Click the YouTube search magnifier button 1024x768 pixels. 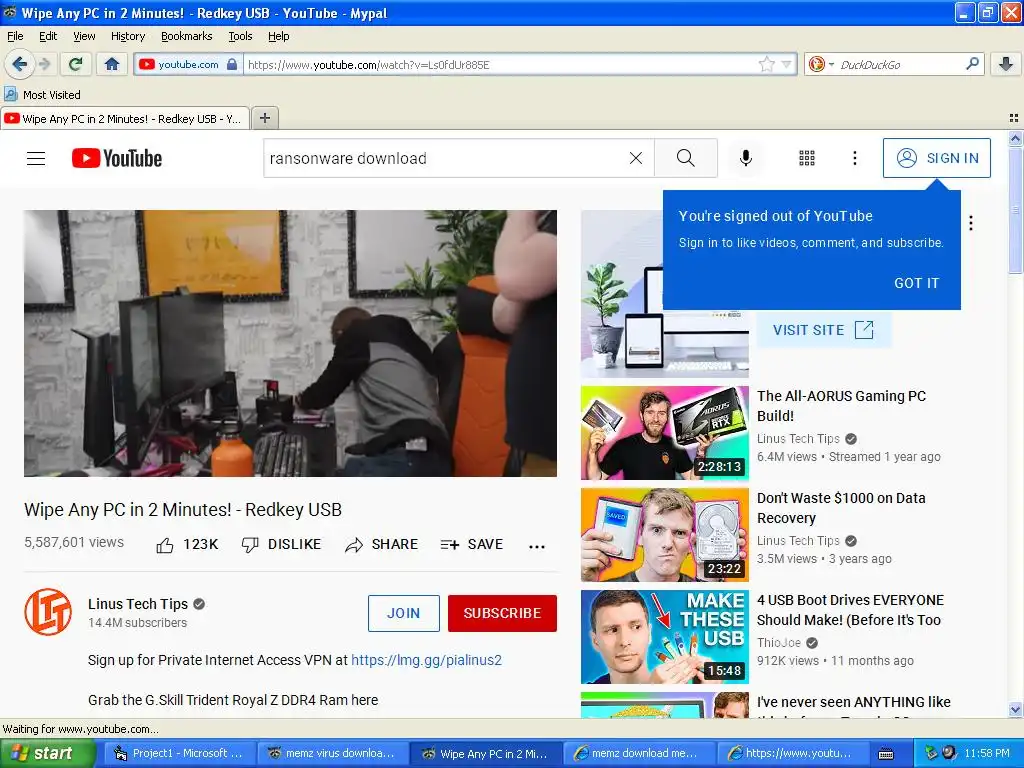click(686, 158)
